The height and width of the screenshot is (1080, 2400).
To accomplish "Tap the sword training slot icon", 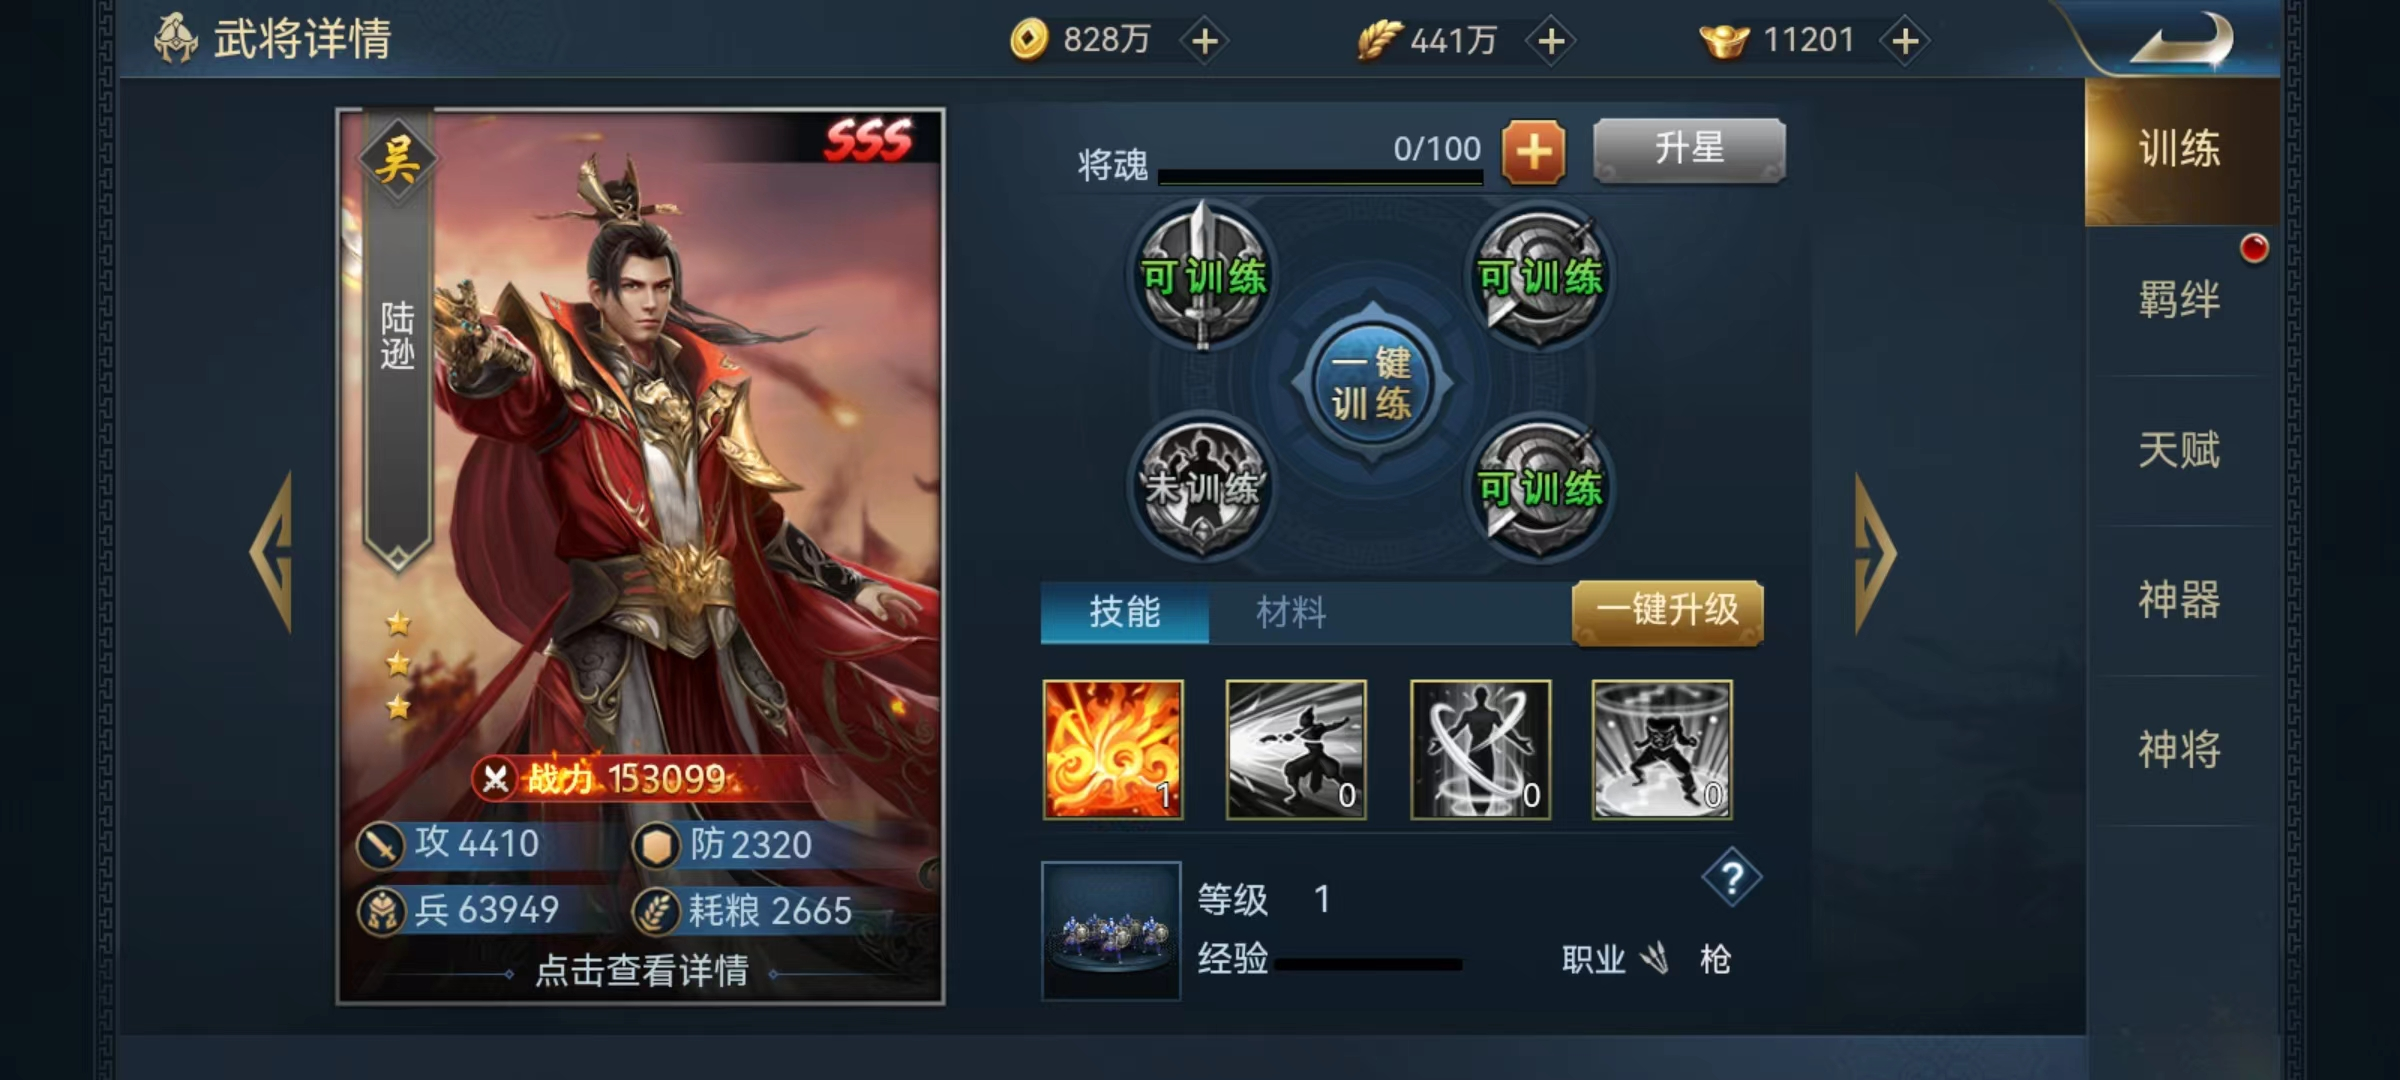I will (x=1203, y=275).
